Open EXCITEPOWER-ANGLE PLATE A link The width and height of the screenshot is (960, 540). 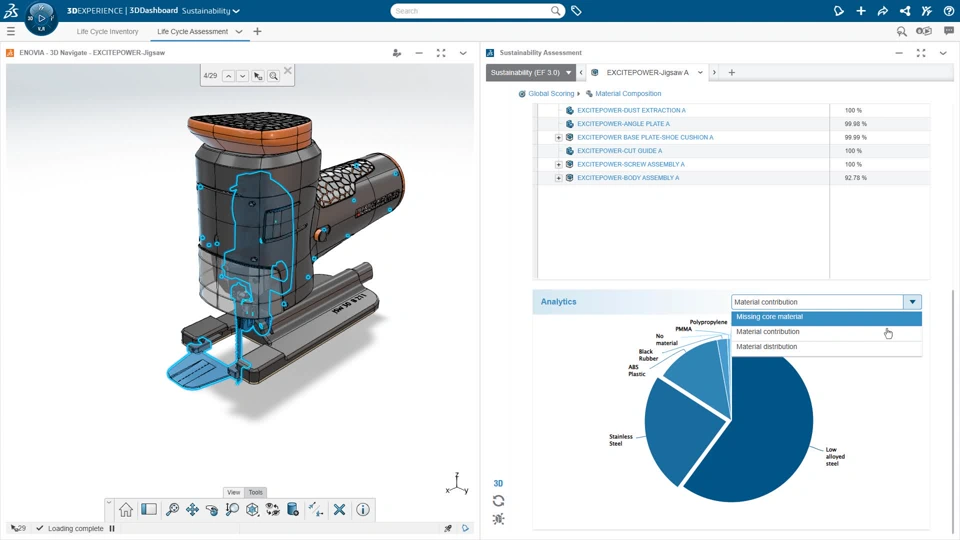[x=623, y=124]
